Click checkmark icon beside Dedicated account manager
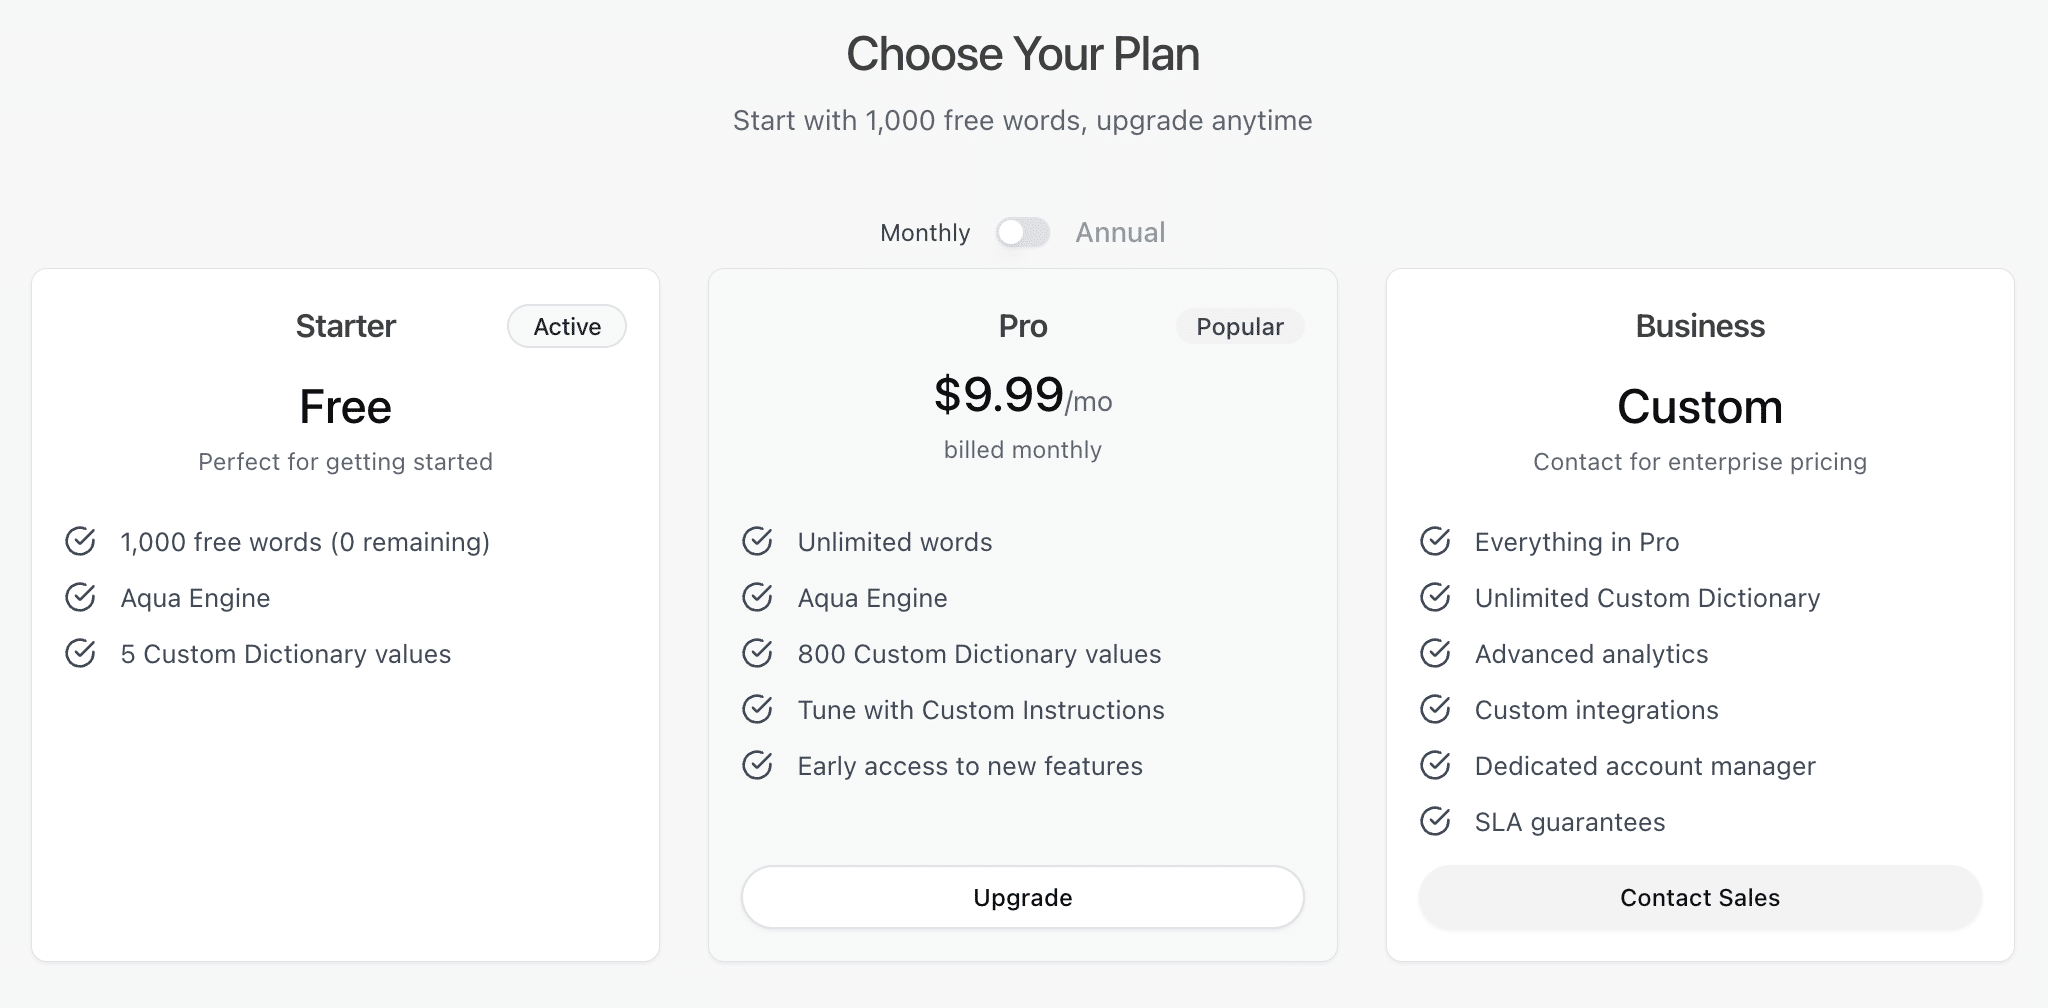Viewport: 2048px width, 1008px height. (1435, 765)
